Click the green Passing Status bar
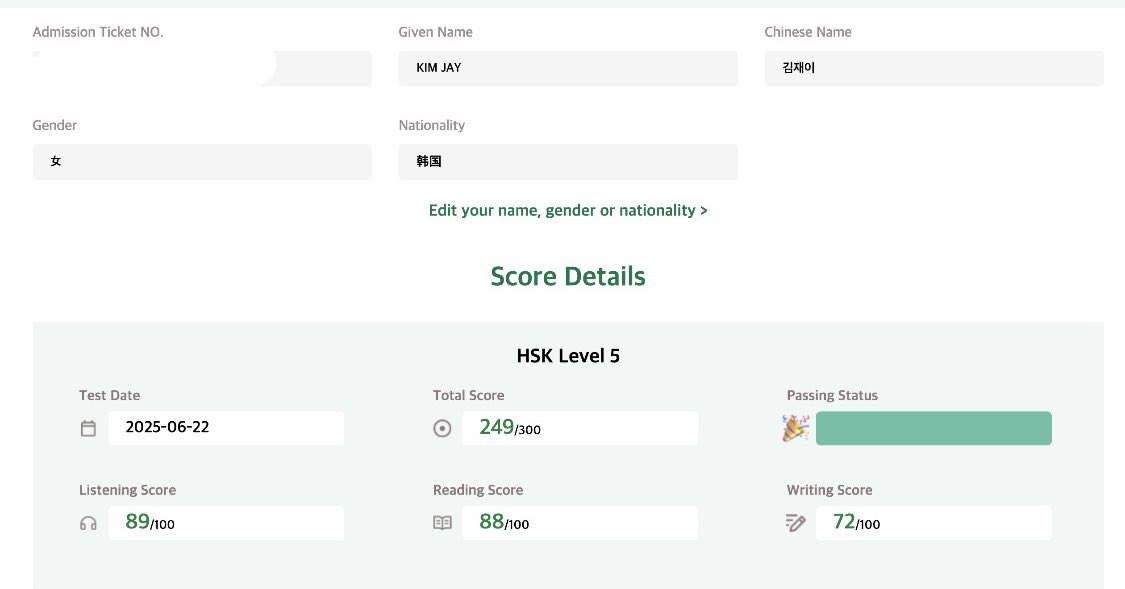 coord(933,428)
